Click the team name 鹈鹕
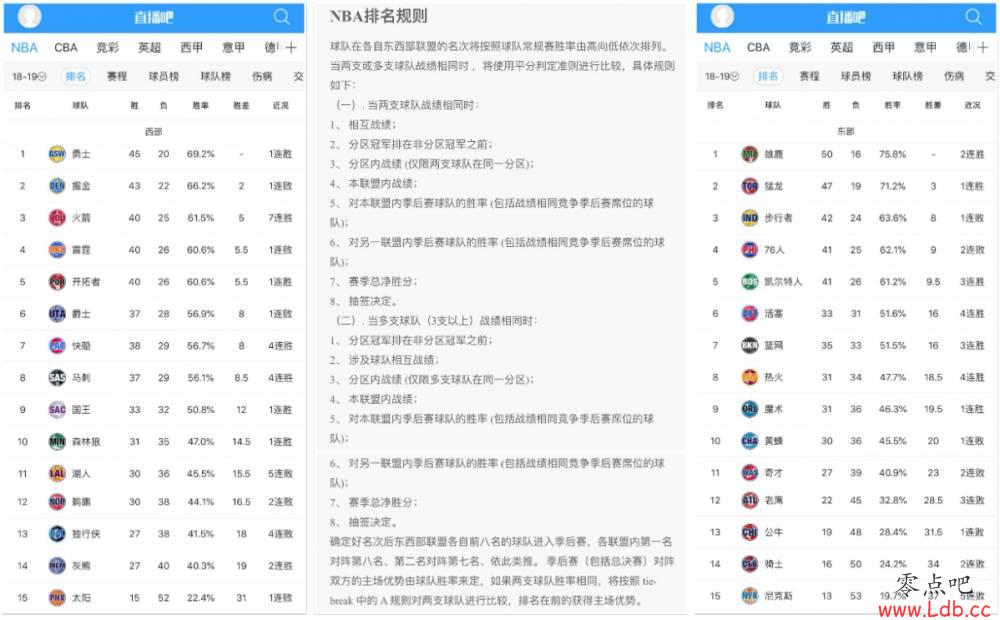1000x620 pixels. pos(81,502)
